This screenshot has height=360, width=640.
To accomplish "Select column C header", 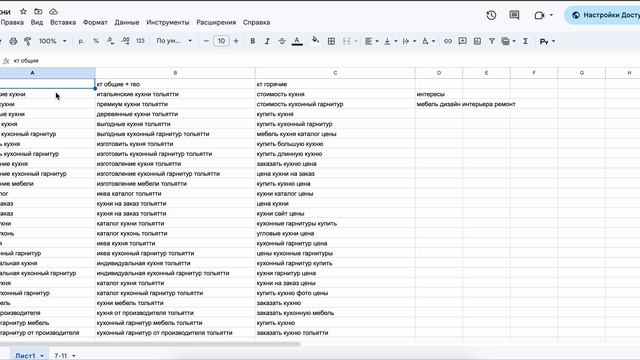I will point(335,73).
